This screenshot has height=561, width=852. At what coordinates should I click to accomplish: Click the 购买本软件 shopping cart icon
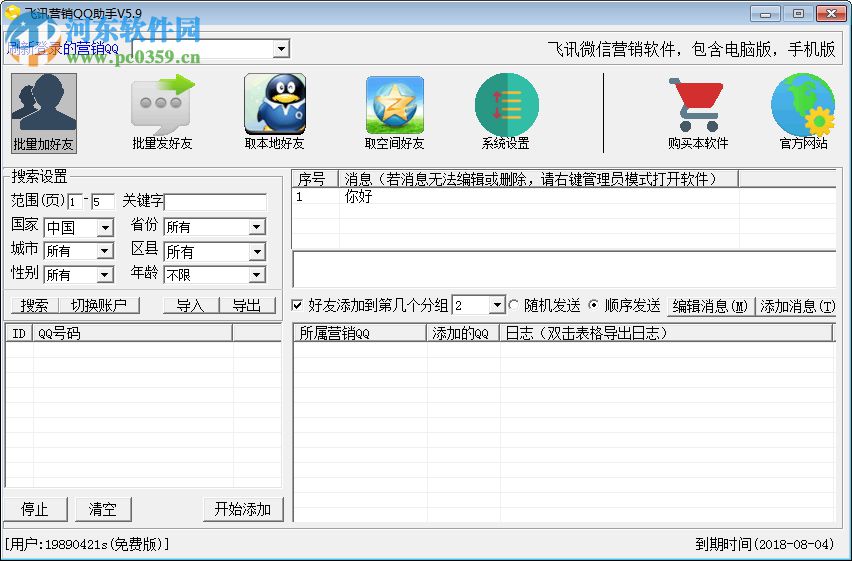pyautogui.click(x=698, y=113)
